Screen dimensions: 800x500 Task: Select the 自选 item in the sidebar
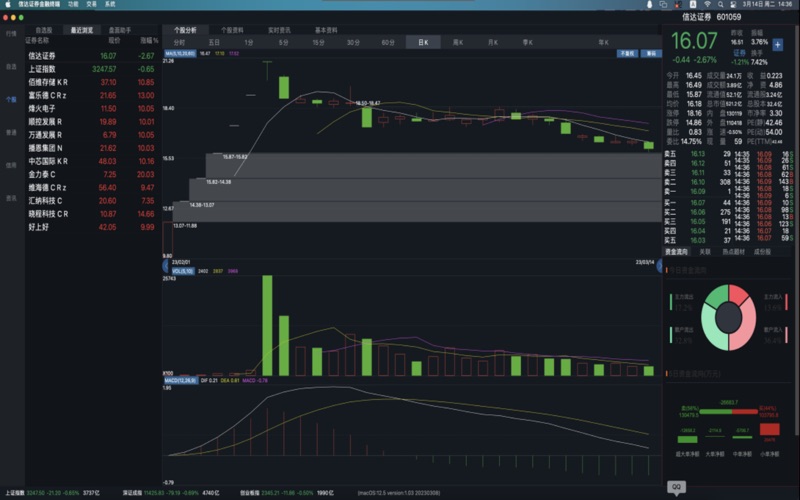[x=11, y=67]
